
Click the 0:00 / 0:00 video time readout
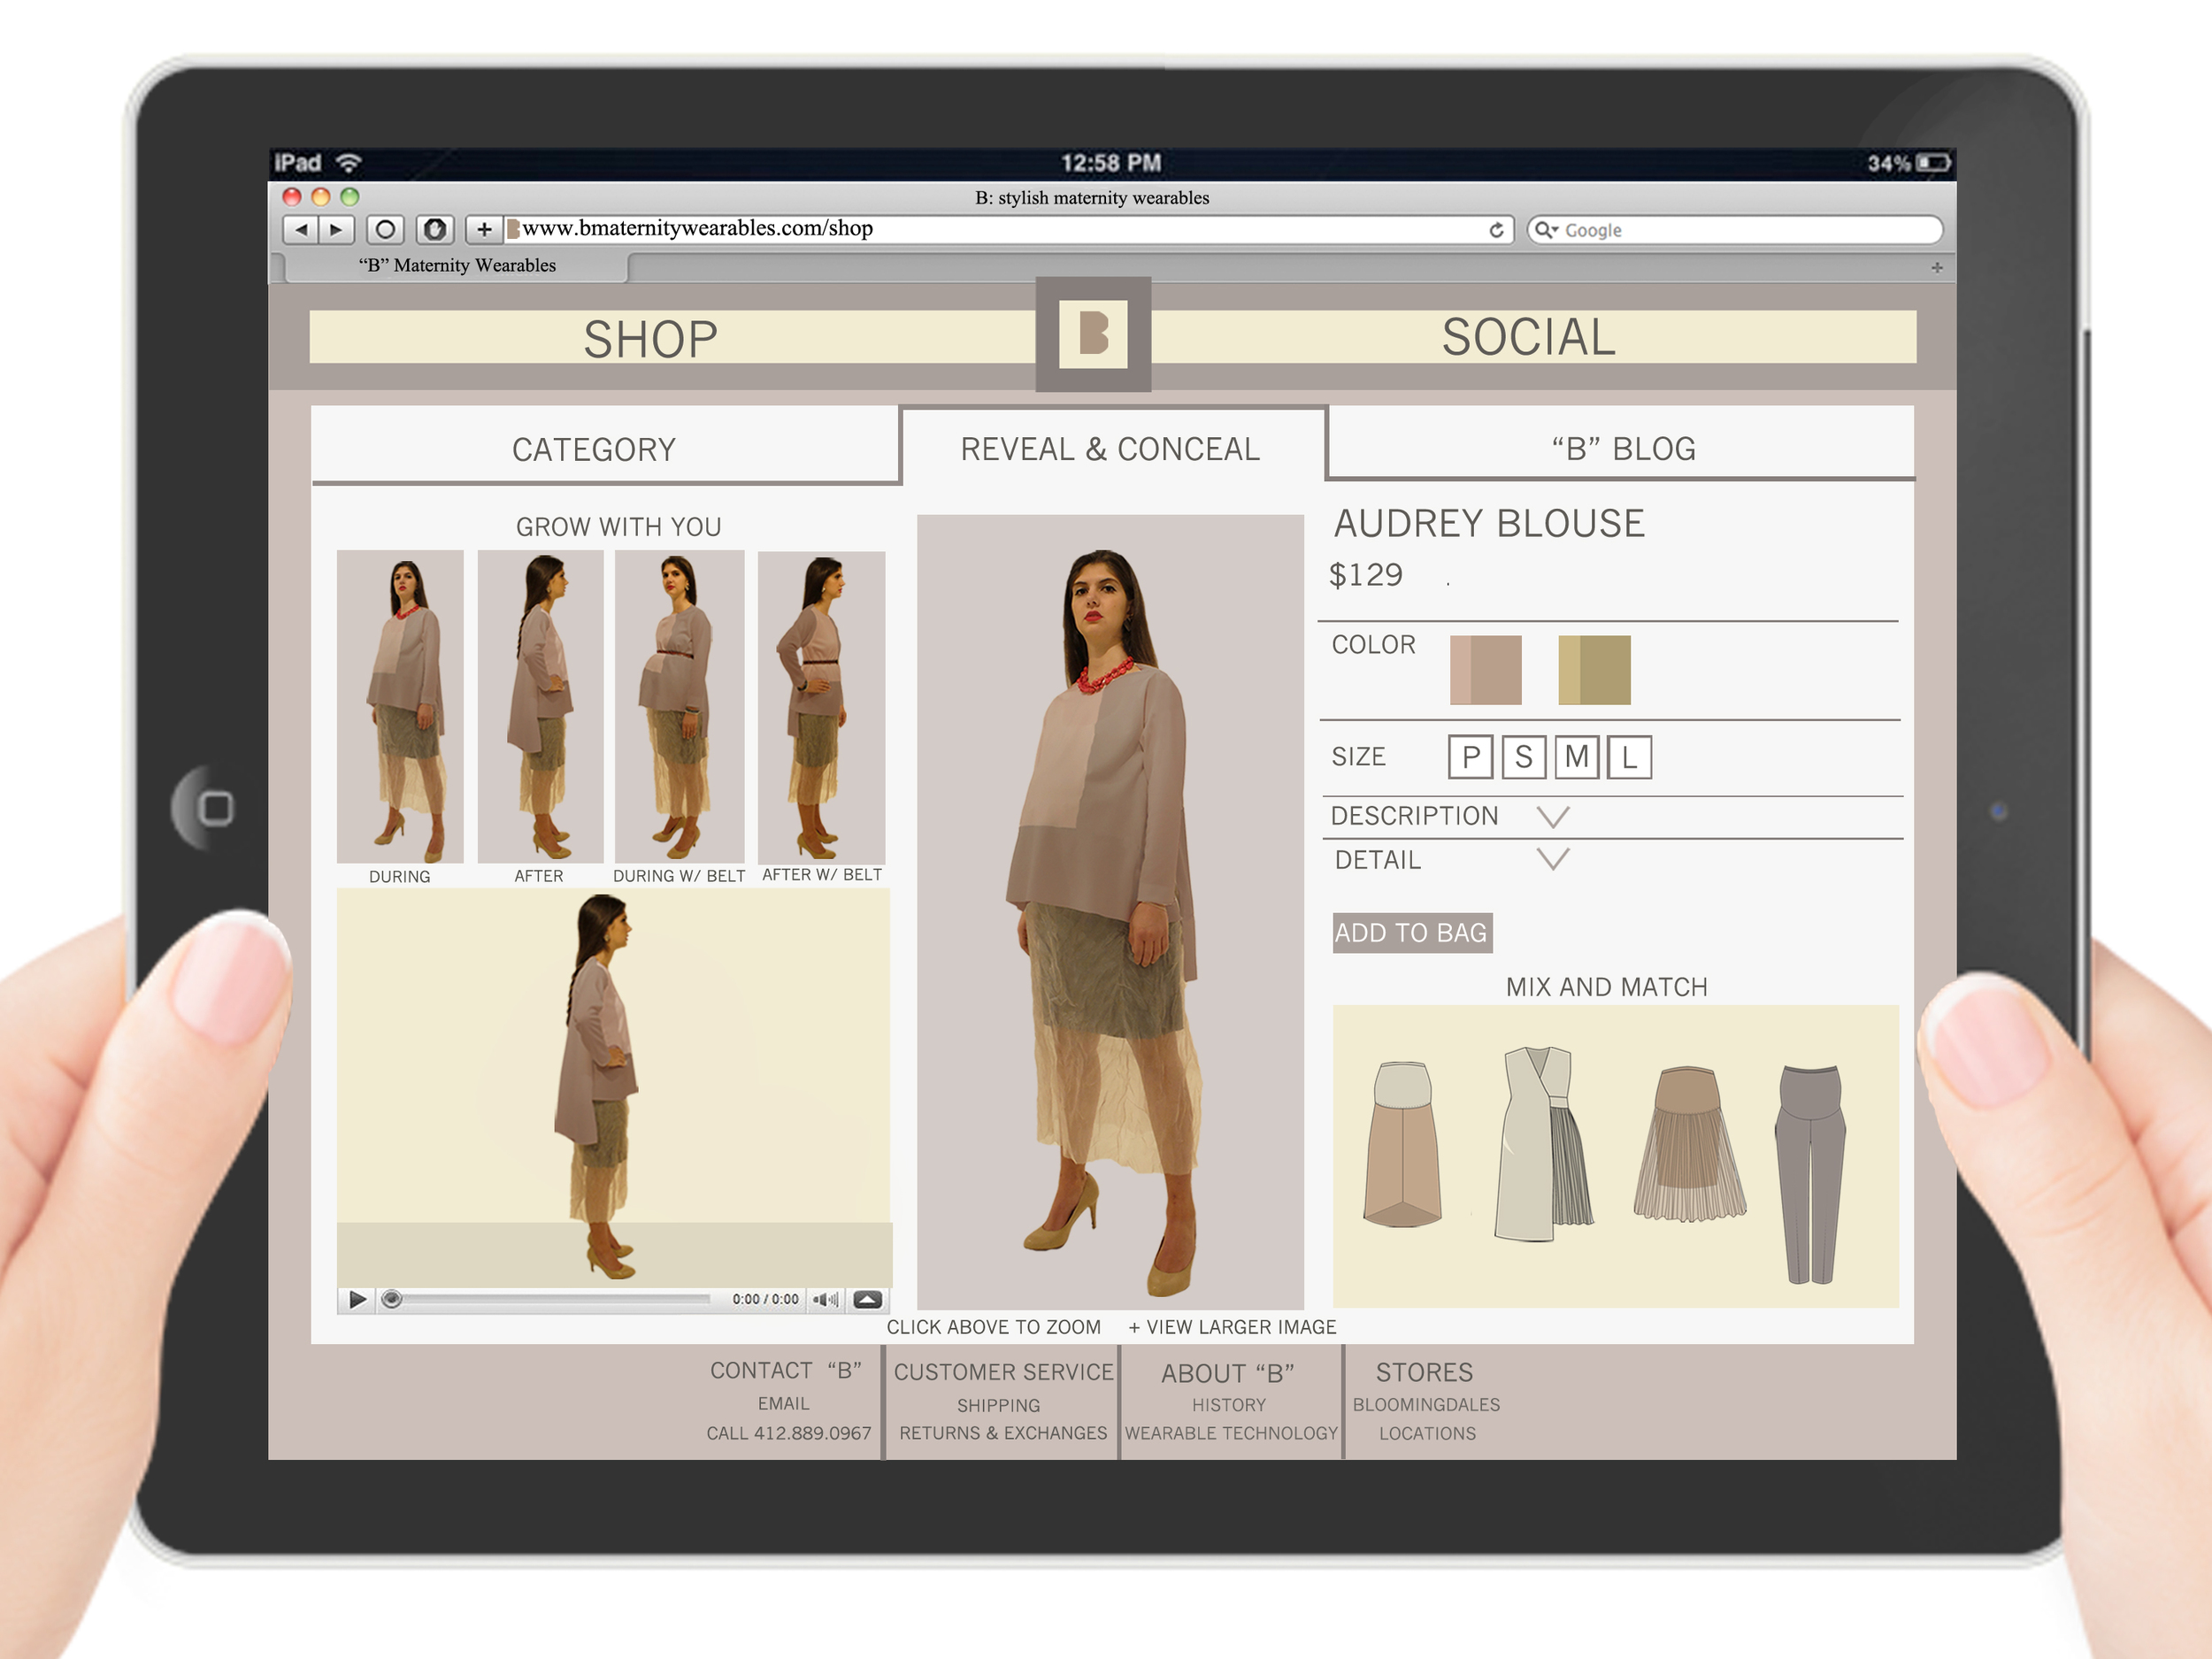tap(765, 1299)
